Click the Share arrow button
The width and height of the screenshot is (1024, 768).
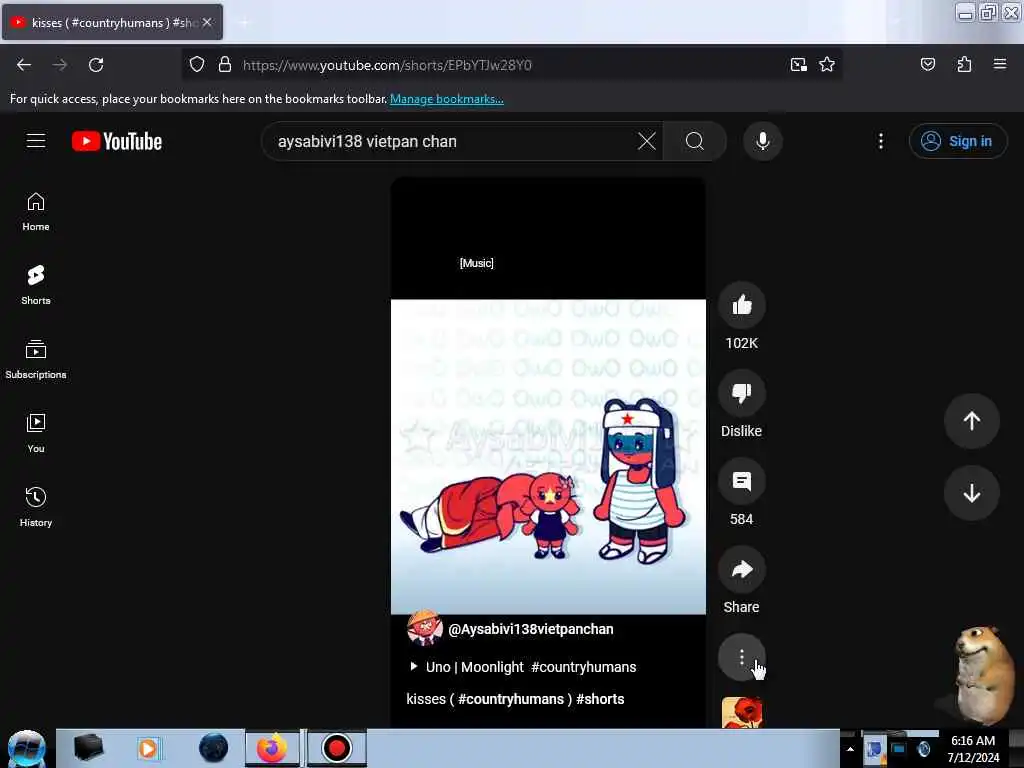pyautogui.click(x=742, y=569)
